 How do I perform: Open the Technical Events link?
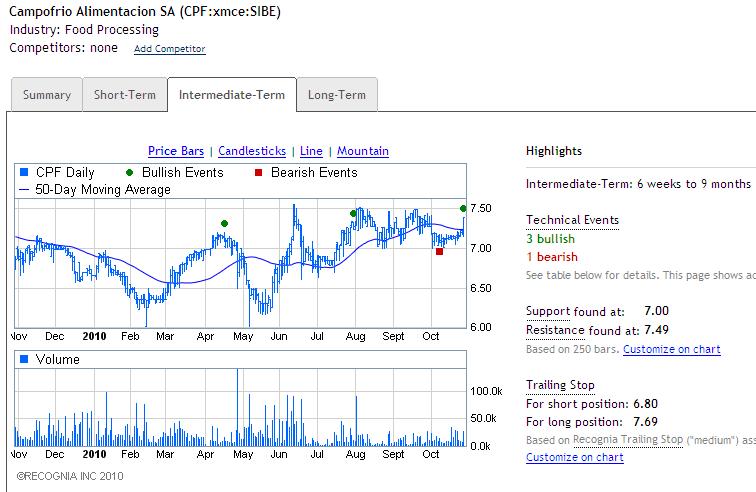click(x=572, y=219)
